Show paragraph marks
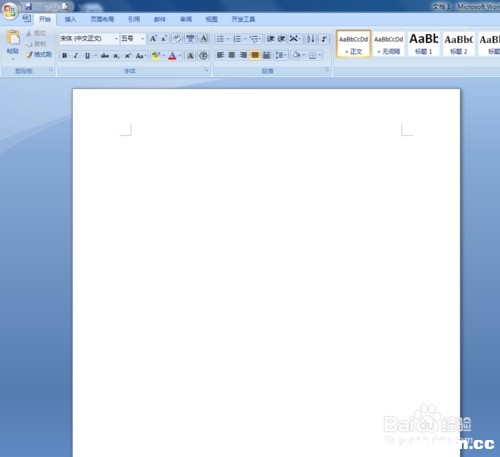Image resolution: width=500 pixels, height=457 pixels. point(324,39)
